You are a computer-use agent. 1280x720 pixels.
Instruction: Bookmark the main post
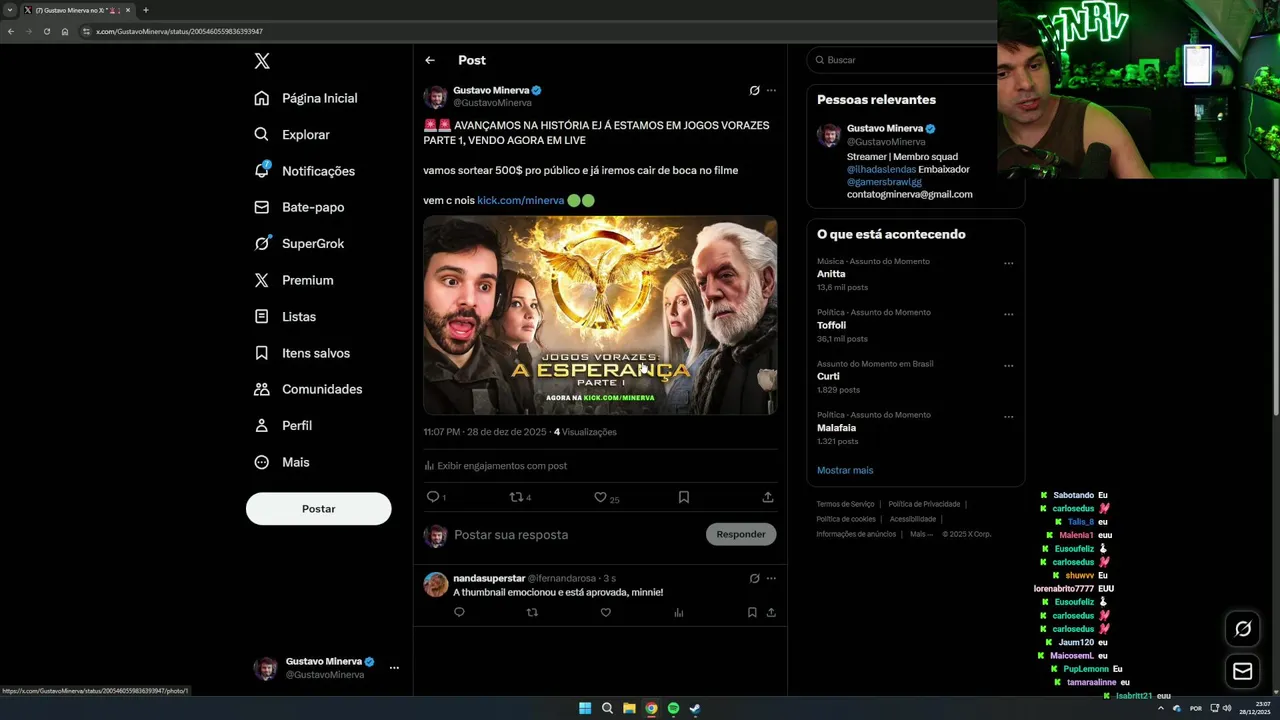[684, 497]
